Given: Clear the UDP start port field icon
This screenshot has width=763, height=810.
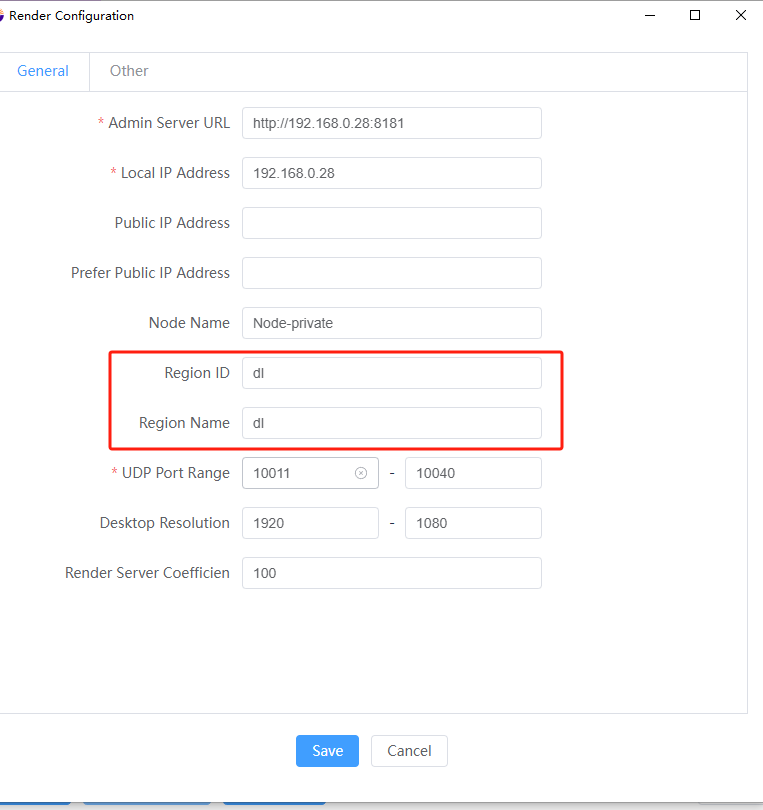Looking at the screenshot, I should click(x=361, y=473).
